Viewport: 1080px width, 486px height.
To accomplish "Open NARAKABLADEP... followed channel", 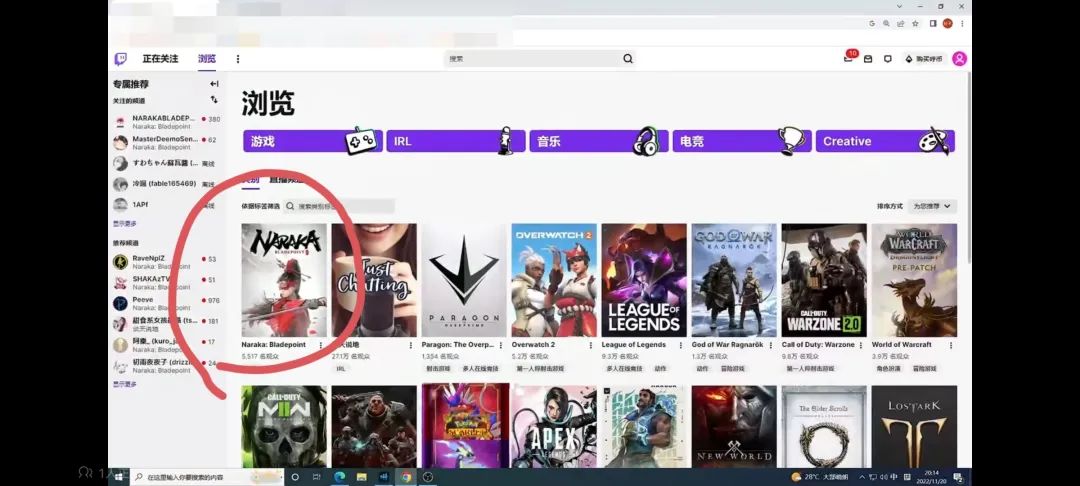I will coord(167,122).
